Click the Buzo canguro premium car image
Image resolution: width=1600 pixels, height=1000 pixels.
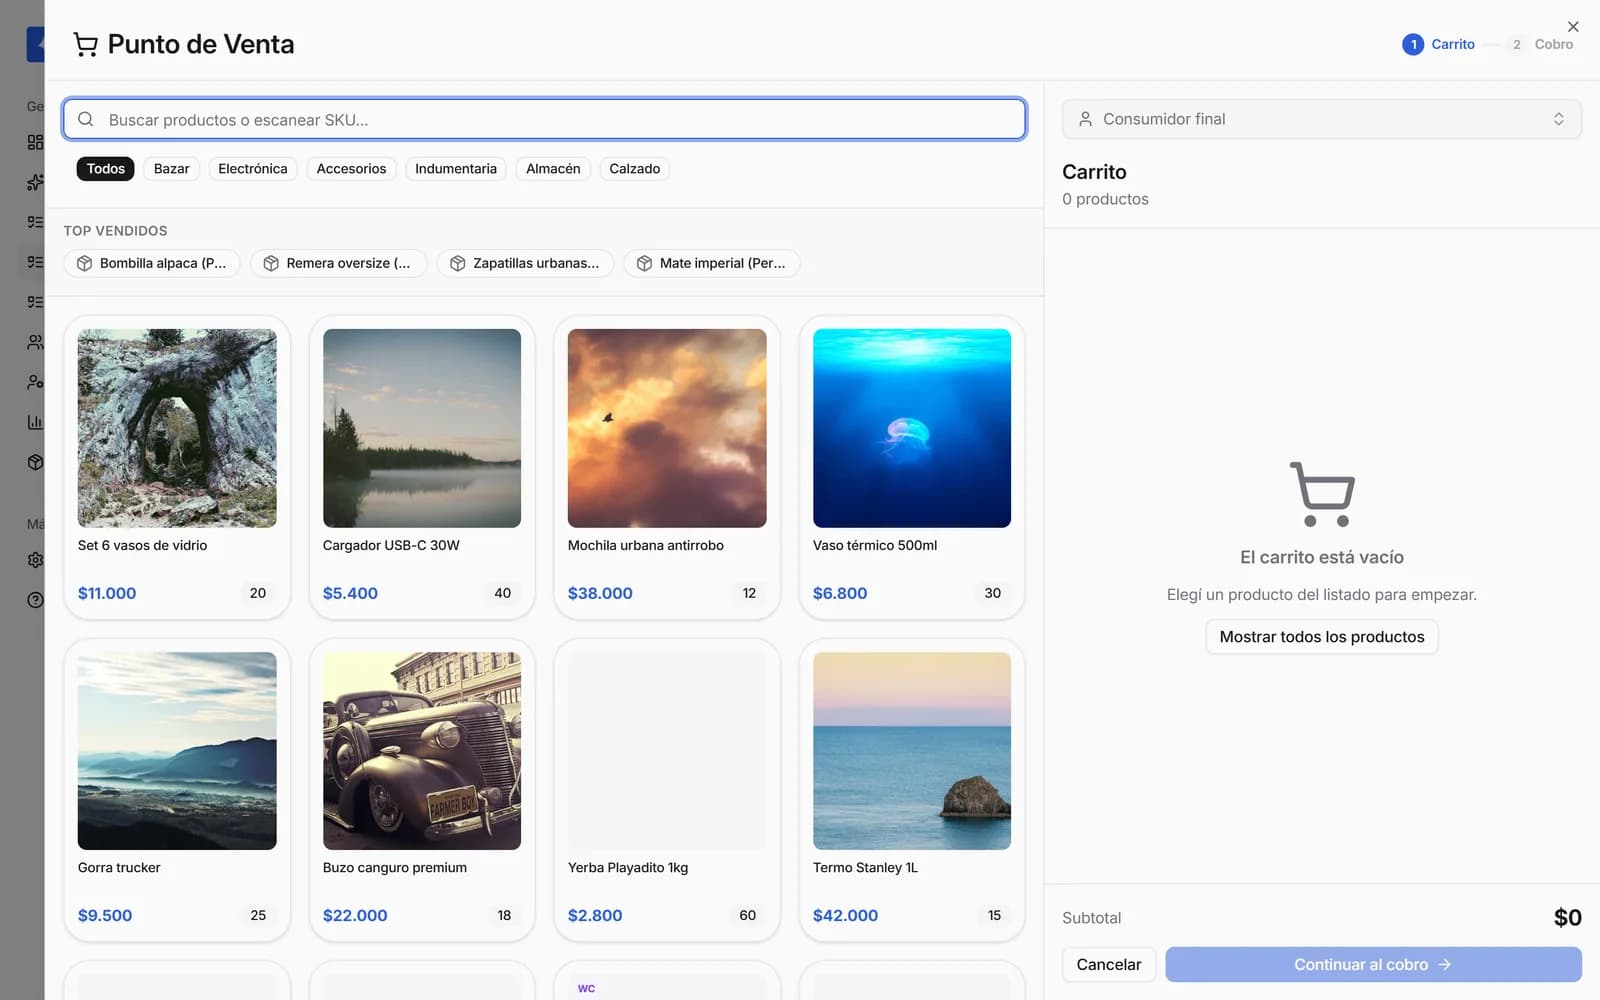coord(422,751)
